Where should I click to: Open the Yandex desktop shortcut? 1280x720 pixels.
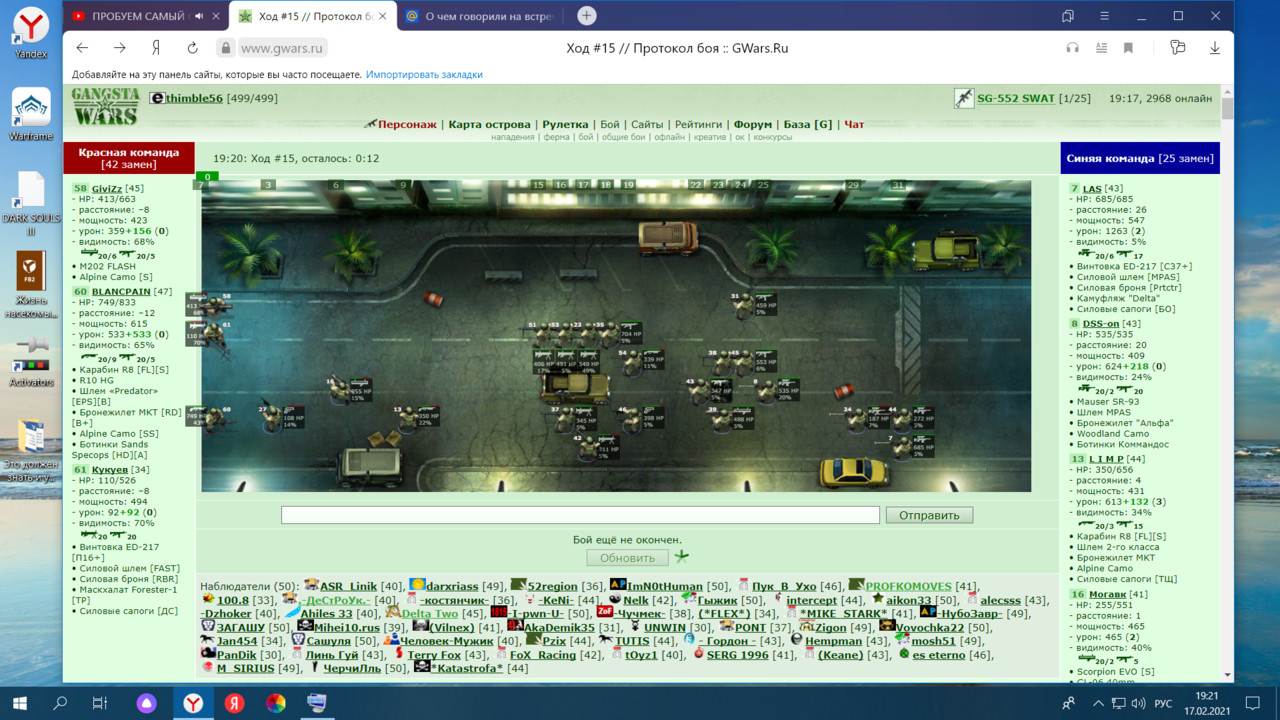pos(31,32)
